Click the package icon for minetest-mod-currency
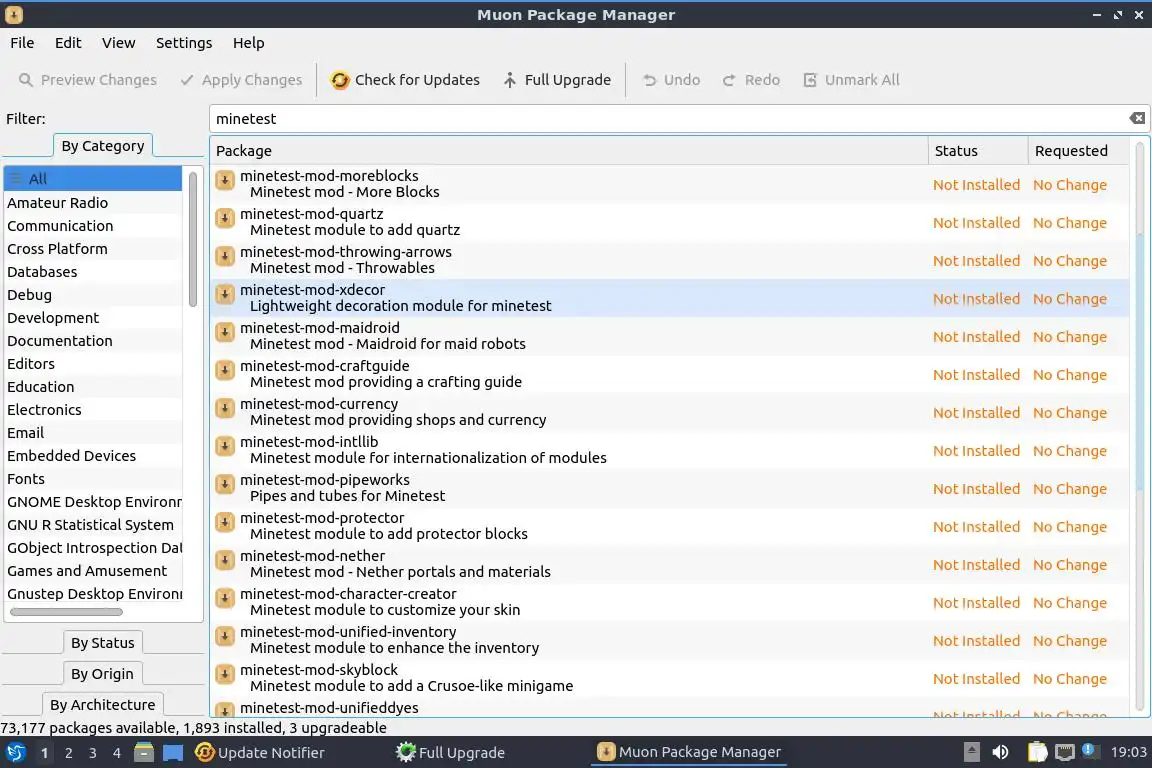The image size is (1152, 768). coord(225,409)
